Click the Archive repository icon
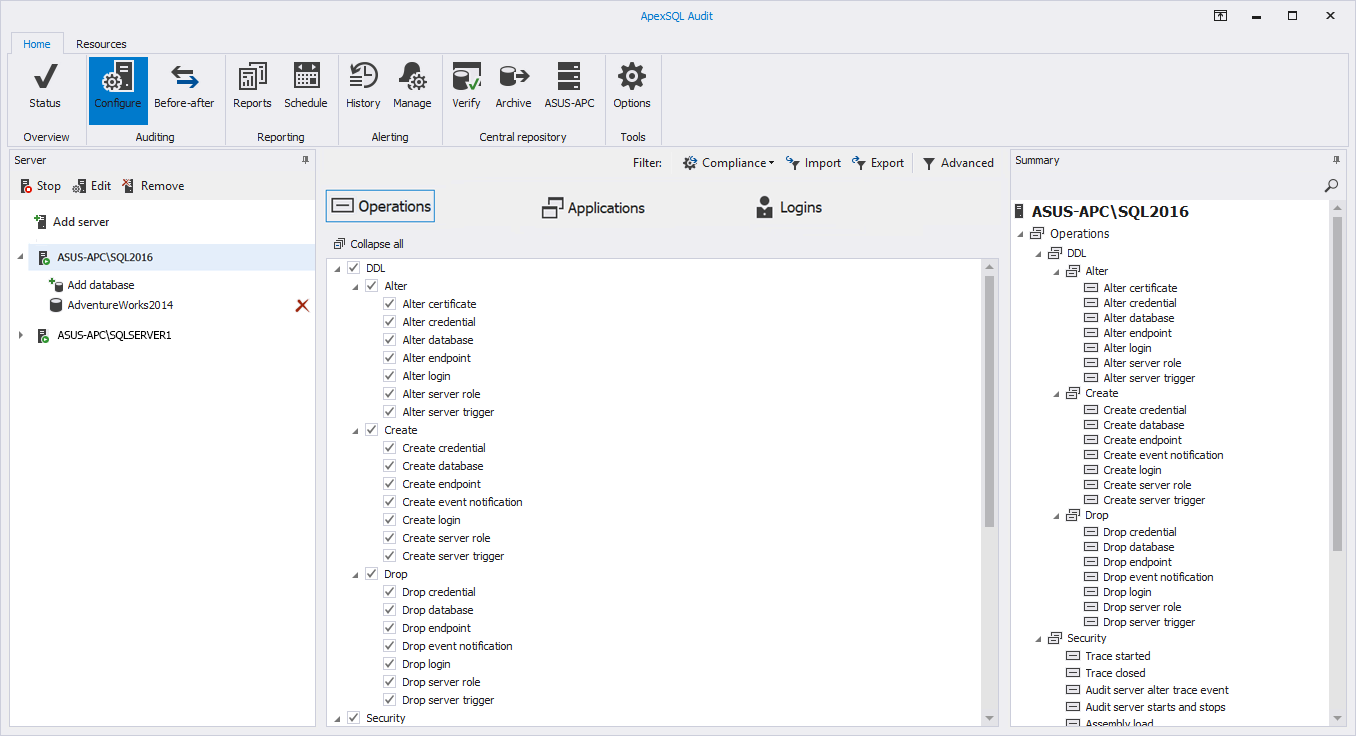The width and height of the screenshot is (1358, 736). 513,87
